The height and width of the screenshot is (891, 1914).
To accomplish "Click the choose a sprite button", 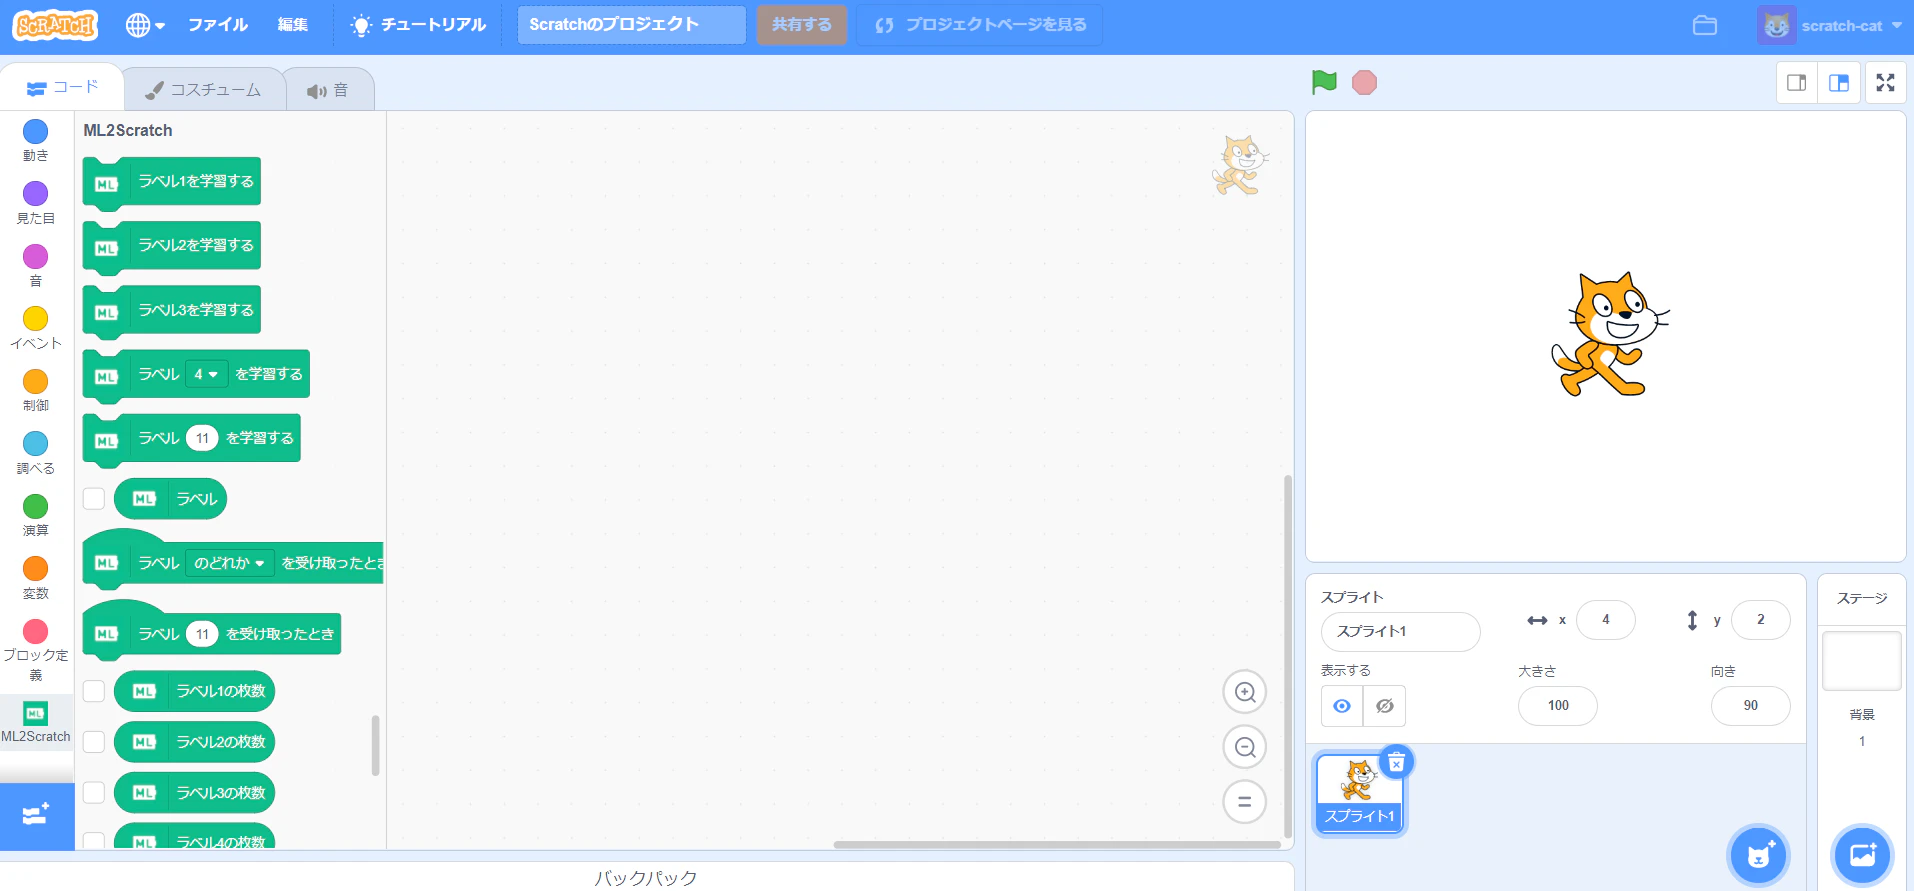I will point(1759,856).
